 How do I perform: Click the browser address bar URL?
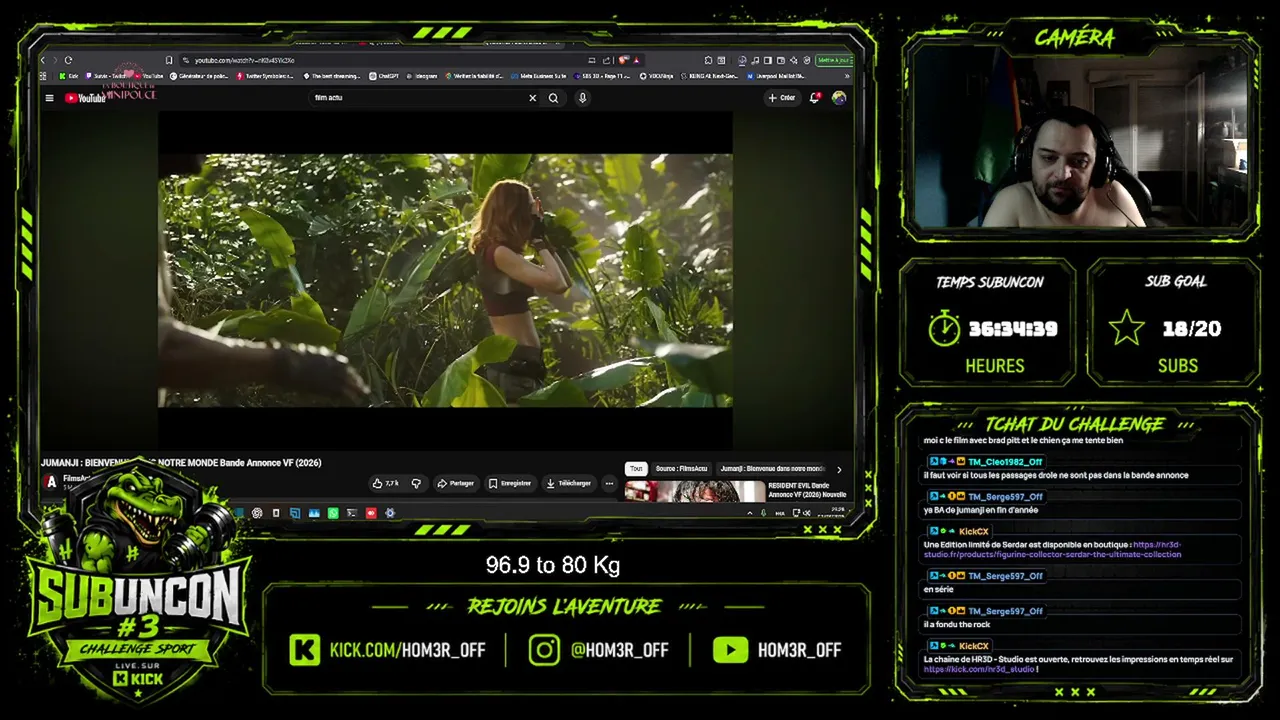pyautogui.click(x=244, y=60)
